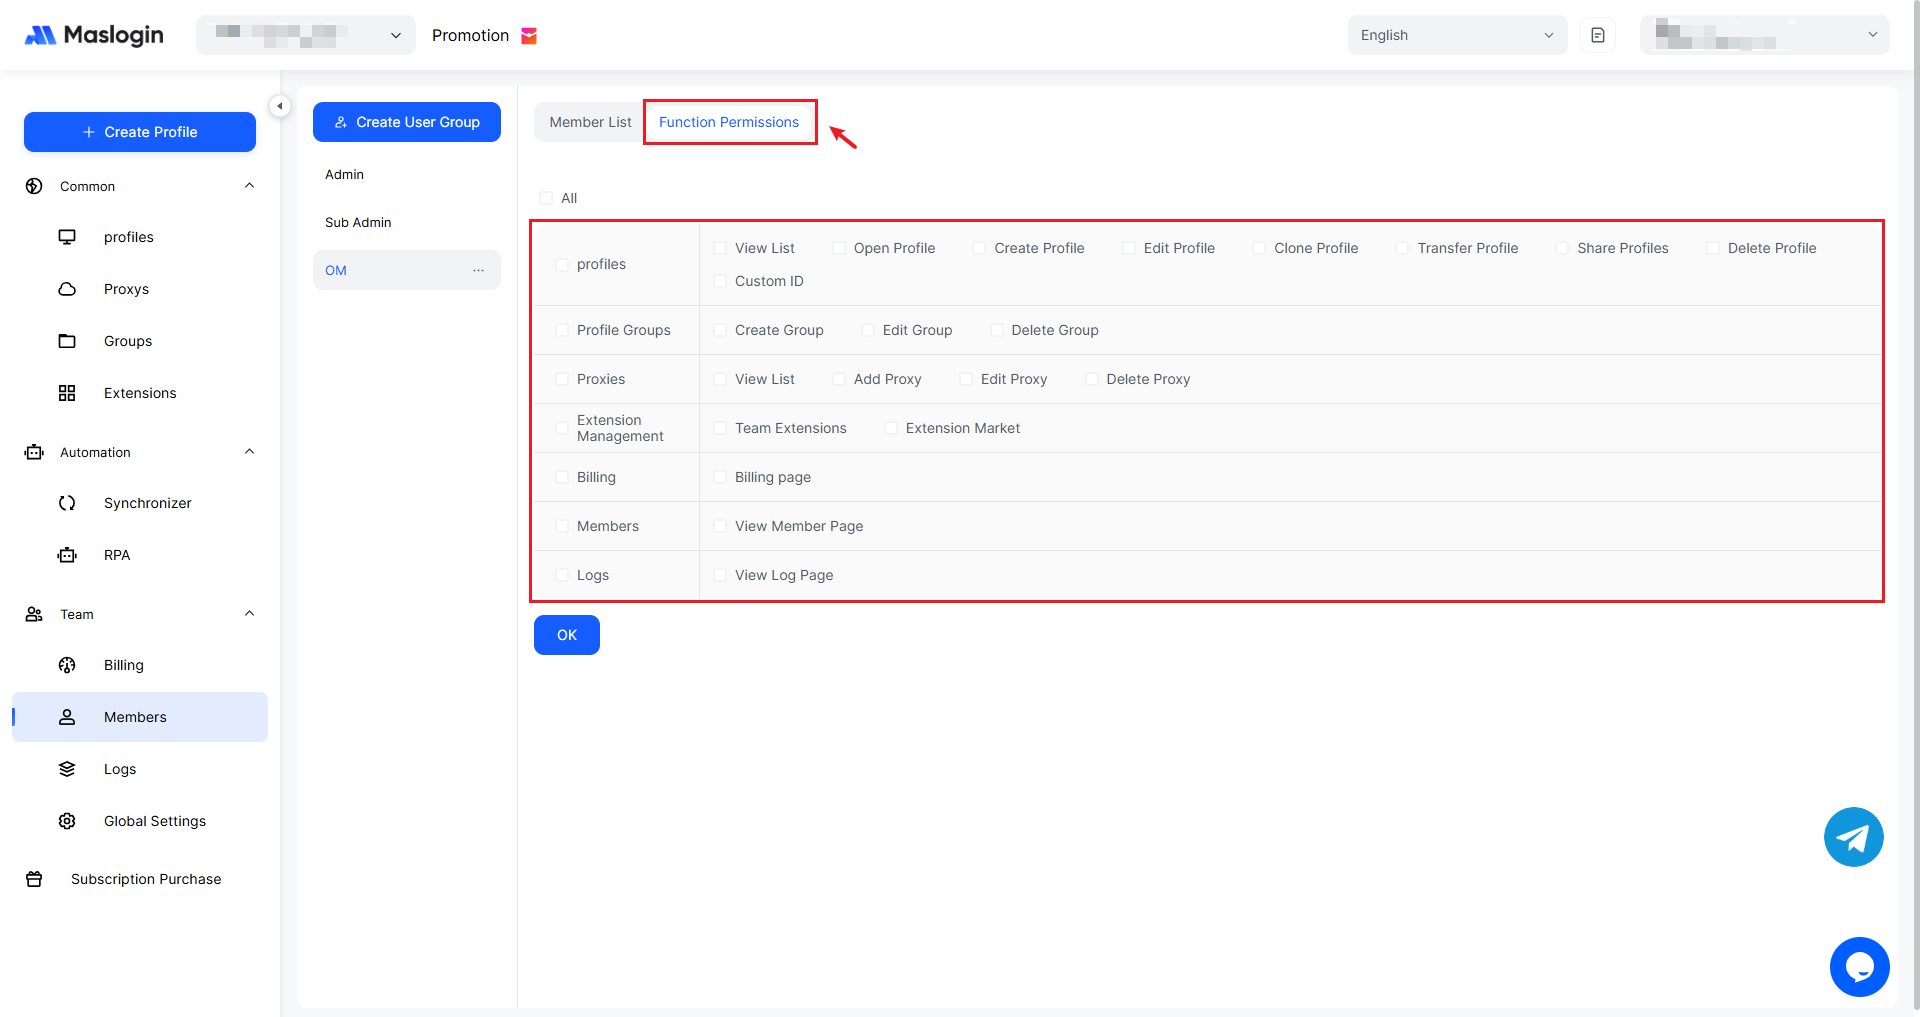Viewport: 1920px width, 1017px height.
Task: Collapse the sidebar using the arrow icon
Action: (280, 106)
